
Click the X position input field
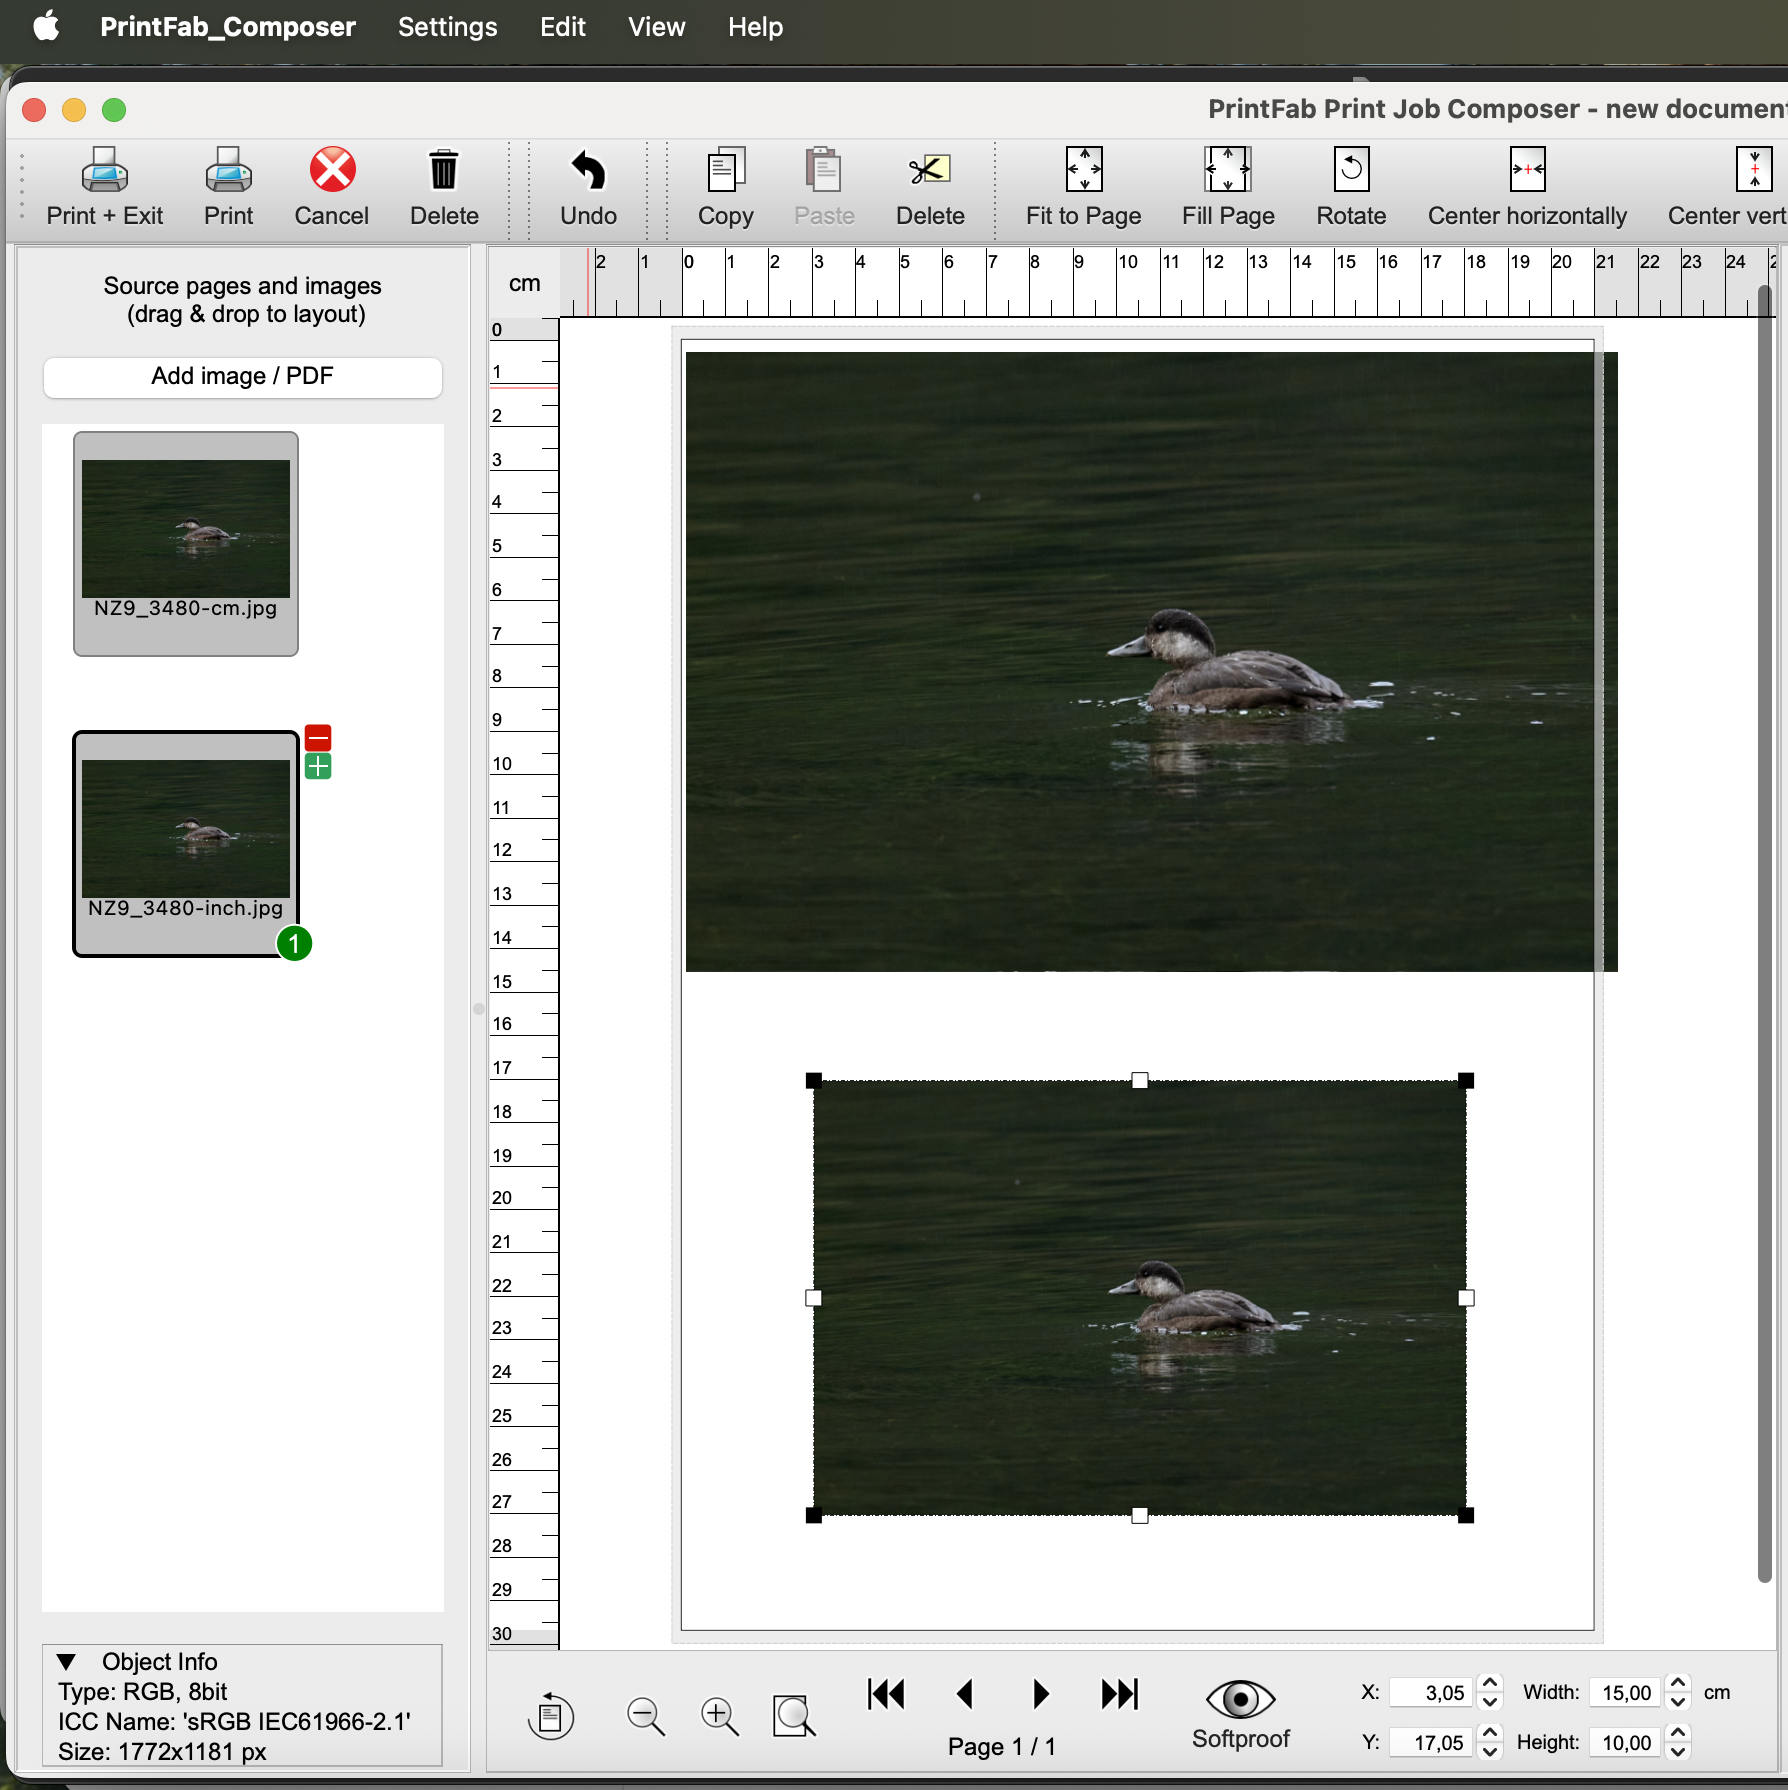click(x=1431, y=1693)
